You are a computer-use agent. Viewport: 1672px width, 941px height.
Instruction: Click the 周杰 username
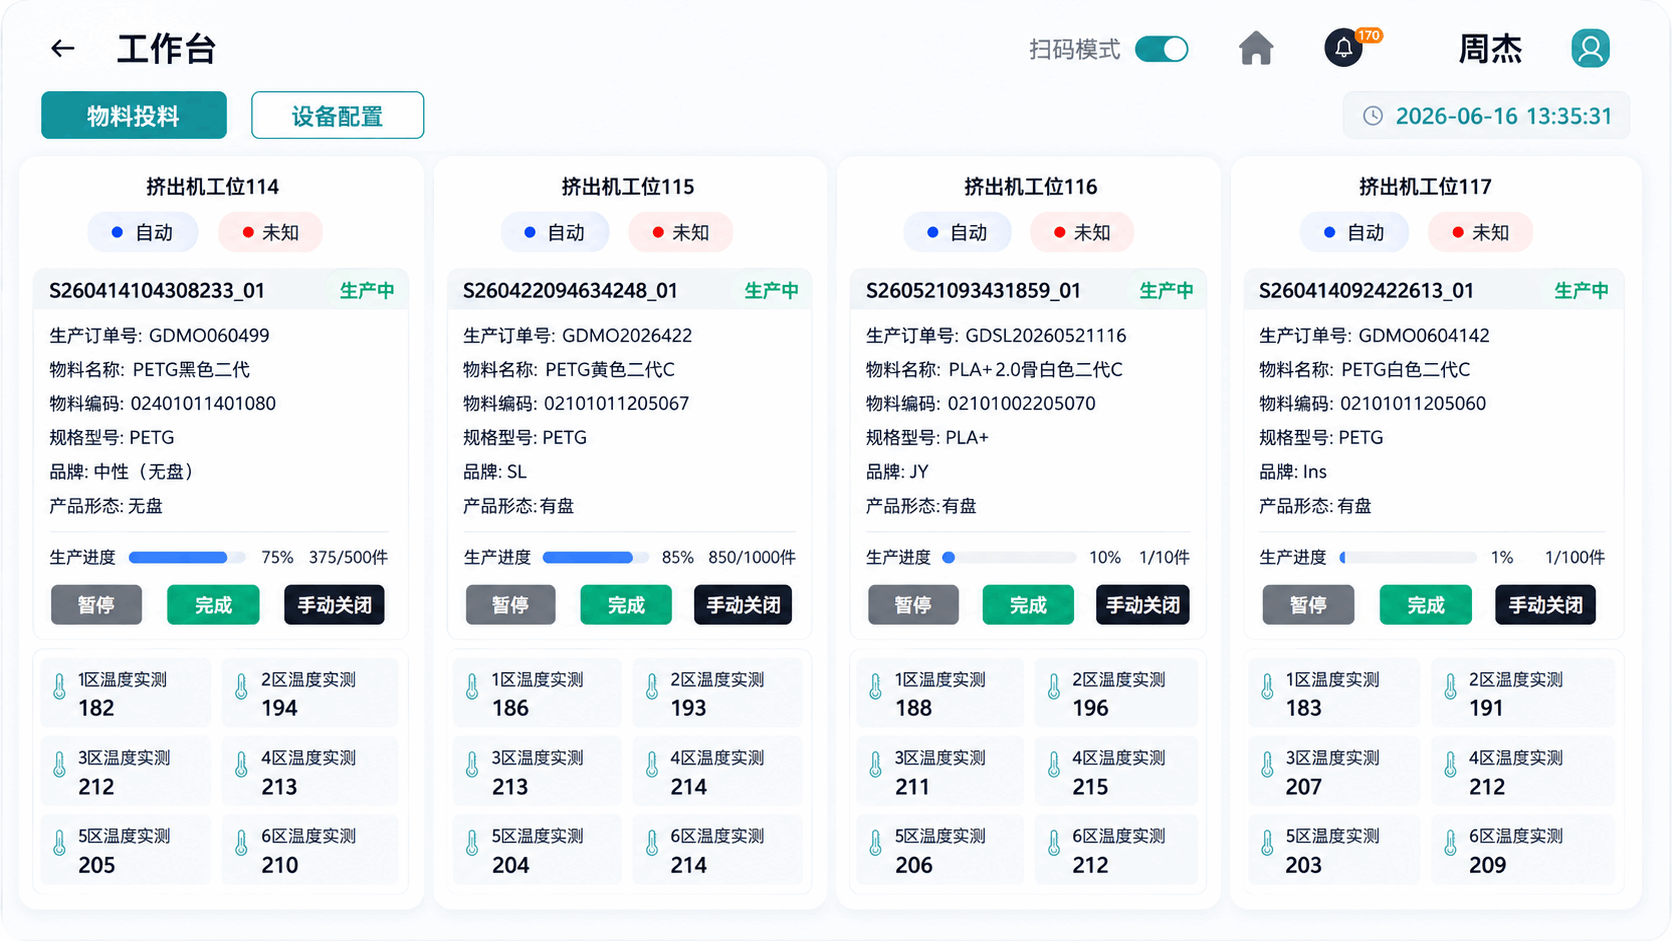click(1490, 49)
